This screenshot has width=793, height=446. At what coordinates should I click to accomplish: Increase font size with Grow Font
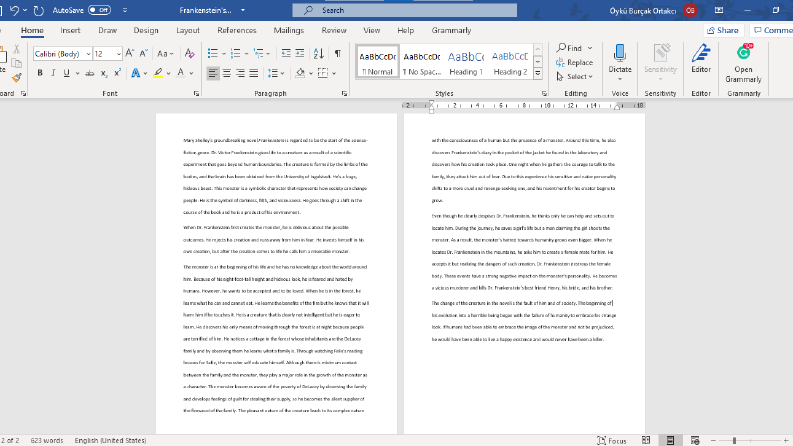tap(129, 54)
